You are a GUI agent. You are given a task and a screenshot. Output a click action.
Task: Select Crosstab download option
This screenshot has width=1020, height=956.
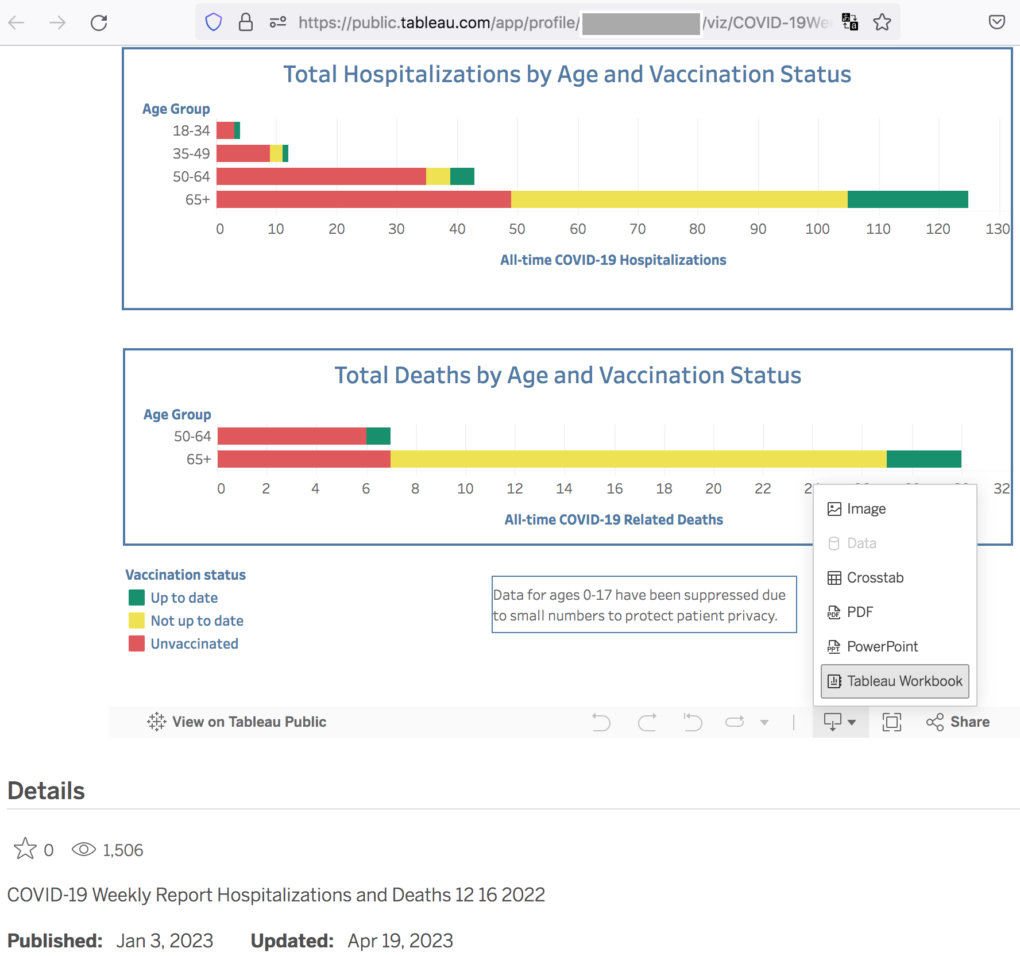pyautogui.click(x=875, y=577)
